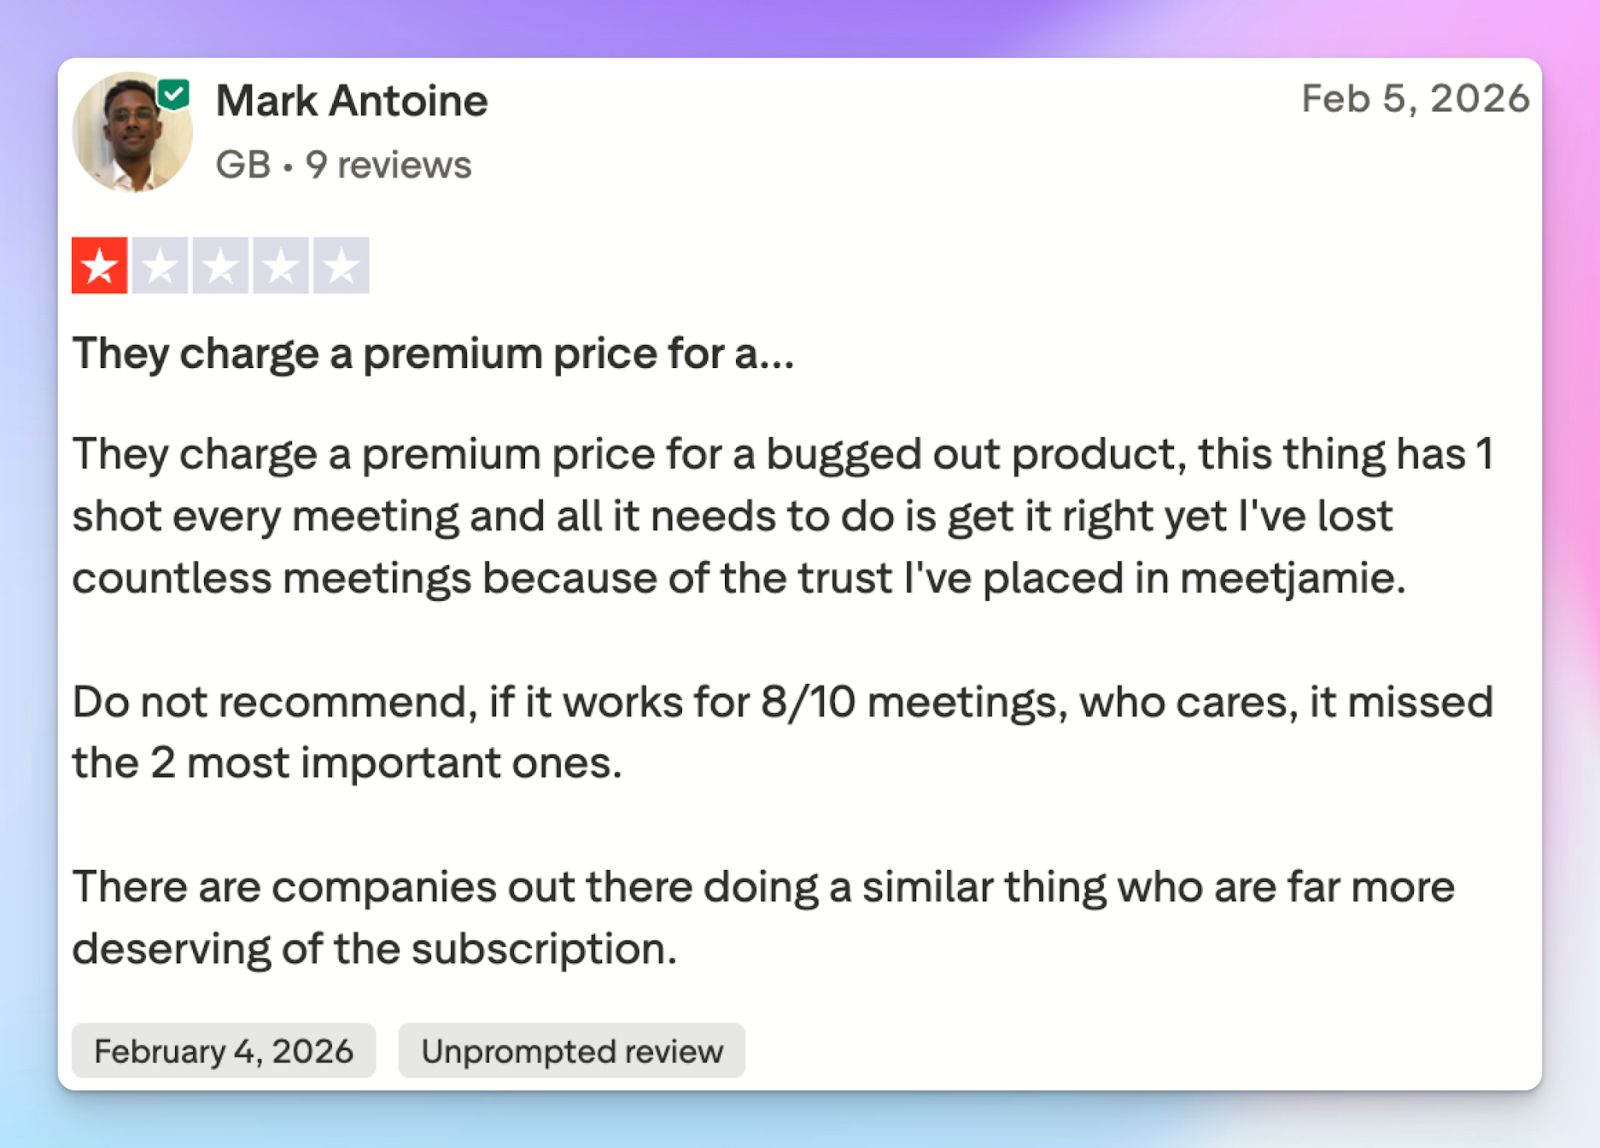Click the February 4, 2026 experience tag
The width and height of the screenshot is (1600, 1148).
tap(223, 1051)
